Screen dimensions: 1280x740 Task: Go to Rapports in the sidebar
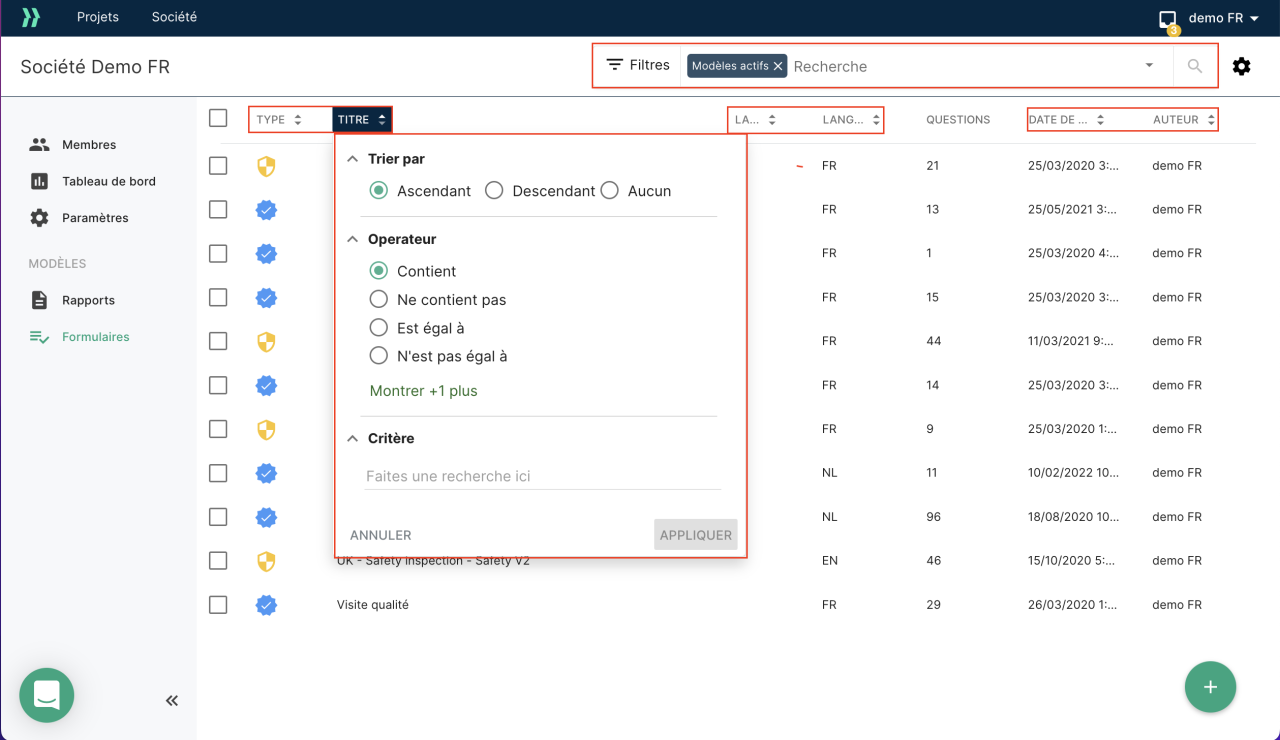[x=88, y=300]
